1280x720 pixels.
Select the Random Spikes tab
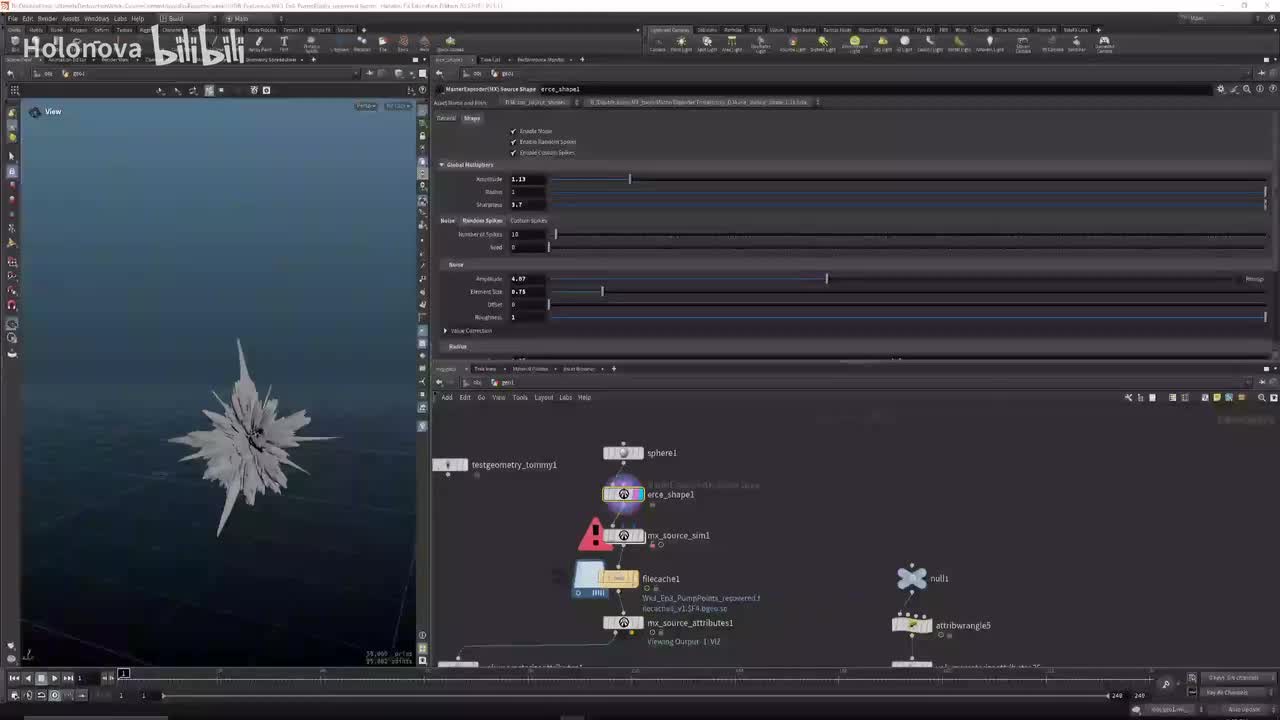coord(482,221)
